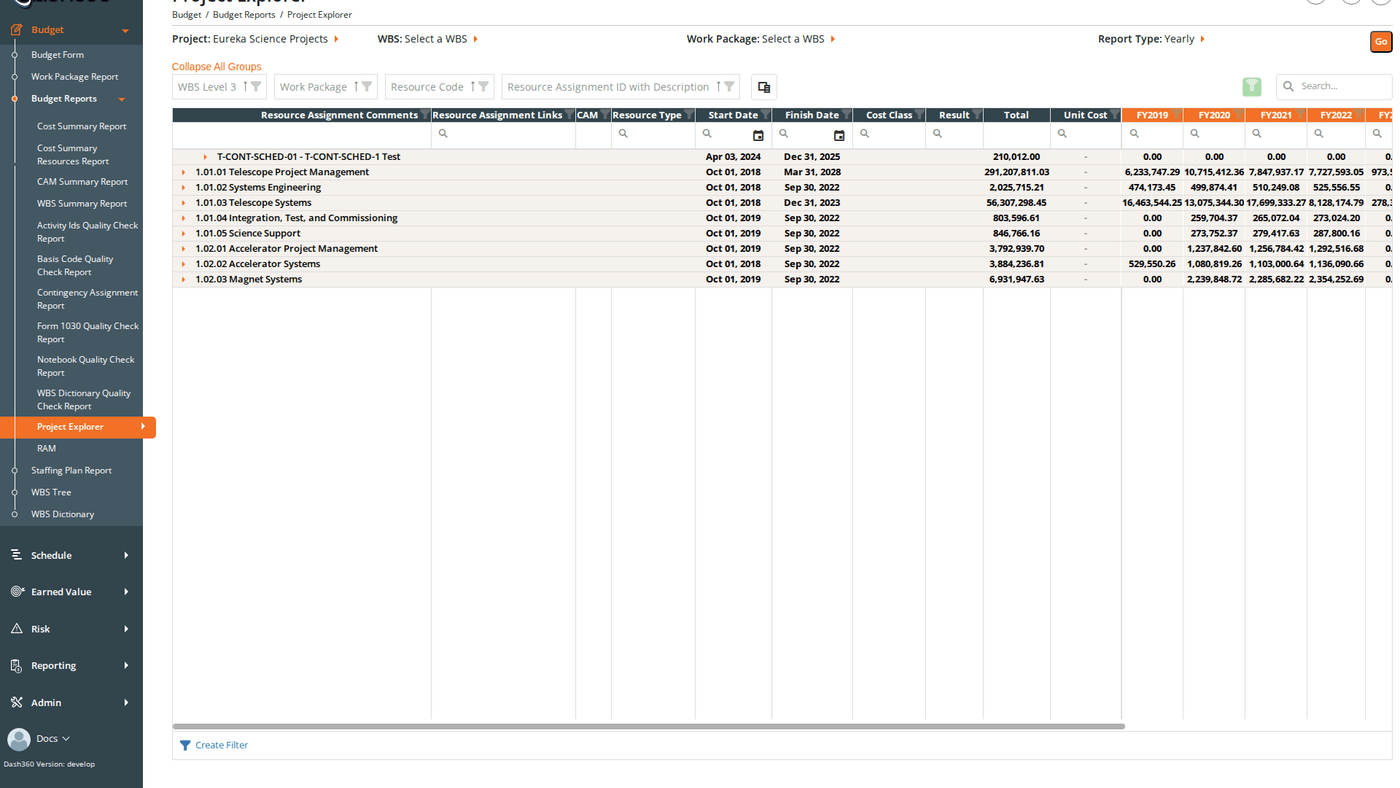The width and height of the screenshot is (1400, 788).
Task: Click filter icon in Resource Assignment Comments header
Action: pyautogui.click(x=425, y=115)
